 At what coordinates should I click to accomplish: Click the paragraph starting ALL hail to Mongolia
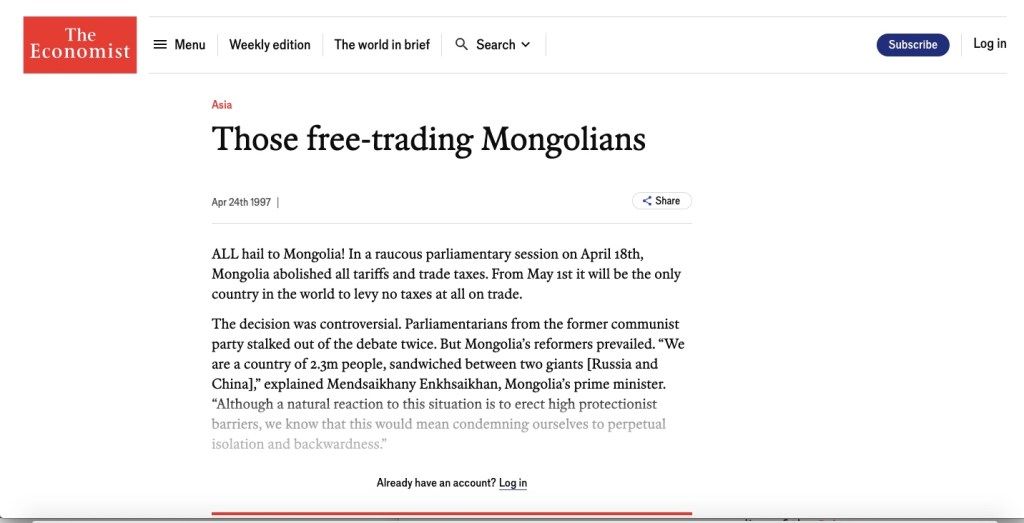click(446, 274)
